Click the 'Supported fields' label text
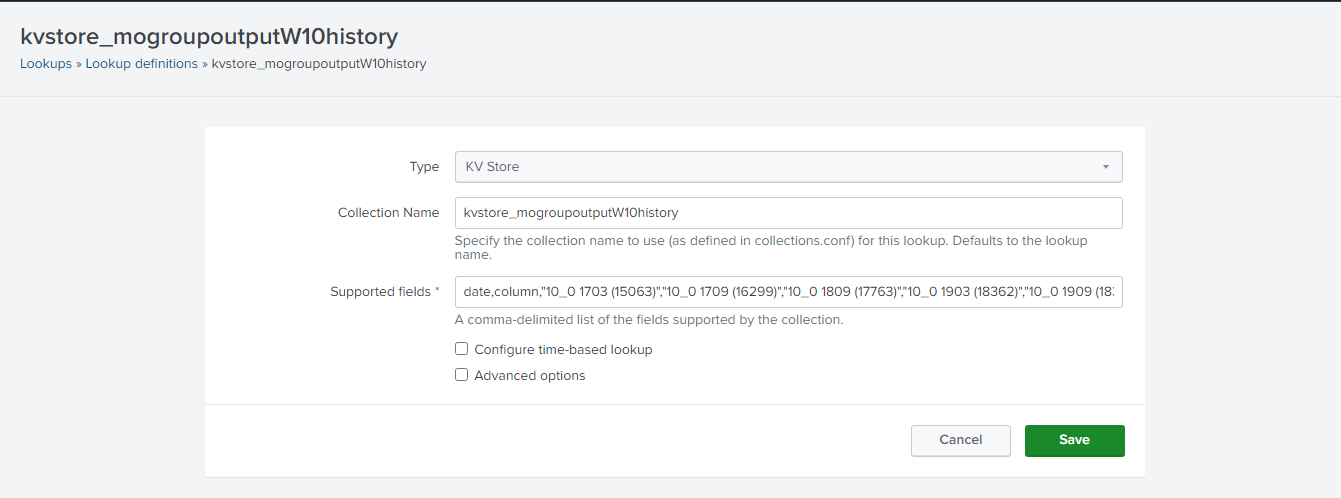The height and width of the screenshot is (498, 1341). pos(381,292)
